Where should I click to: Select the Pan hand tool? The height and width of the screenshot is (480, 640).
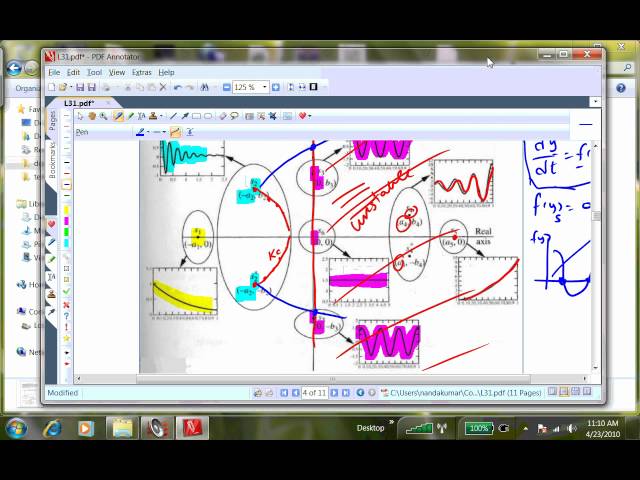92,116
